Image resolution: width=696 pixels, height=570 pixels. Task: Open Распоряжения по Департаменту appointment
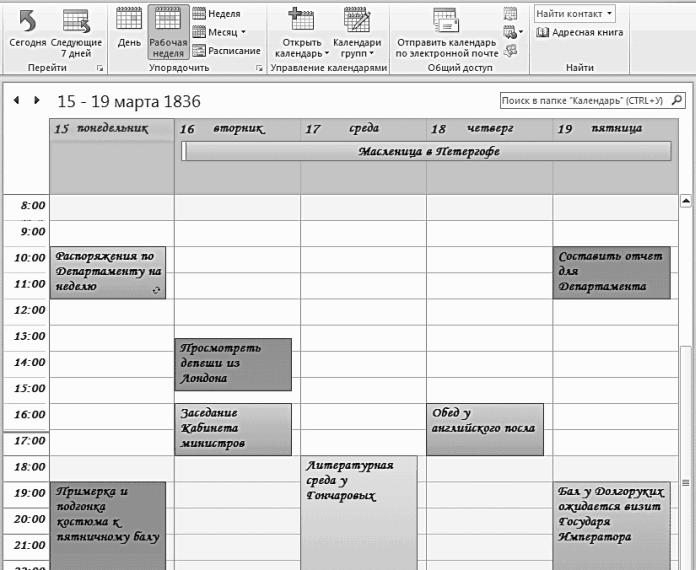click(x=108, y=273)
